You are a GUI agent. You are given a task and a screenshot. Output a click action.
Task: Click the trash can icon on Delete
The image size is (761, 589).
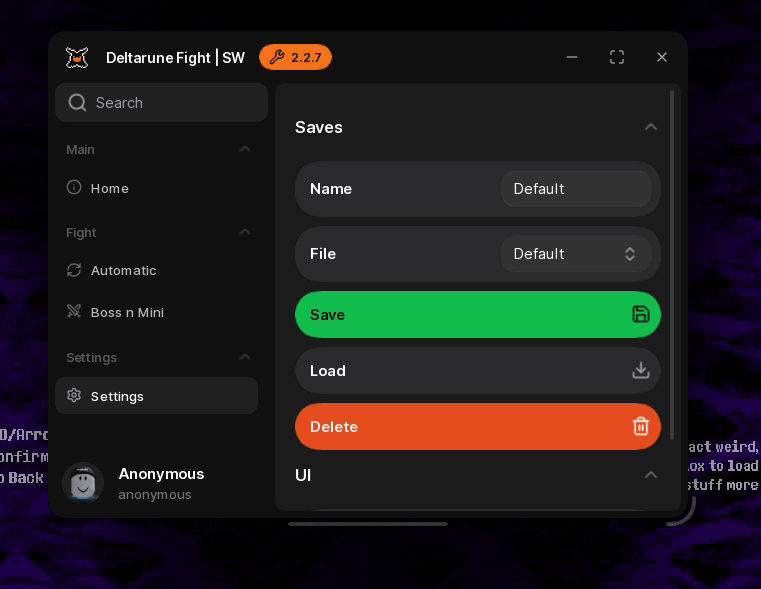click(x=641, y=426)
